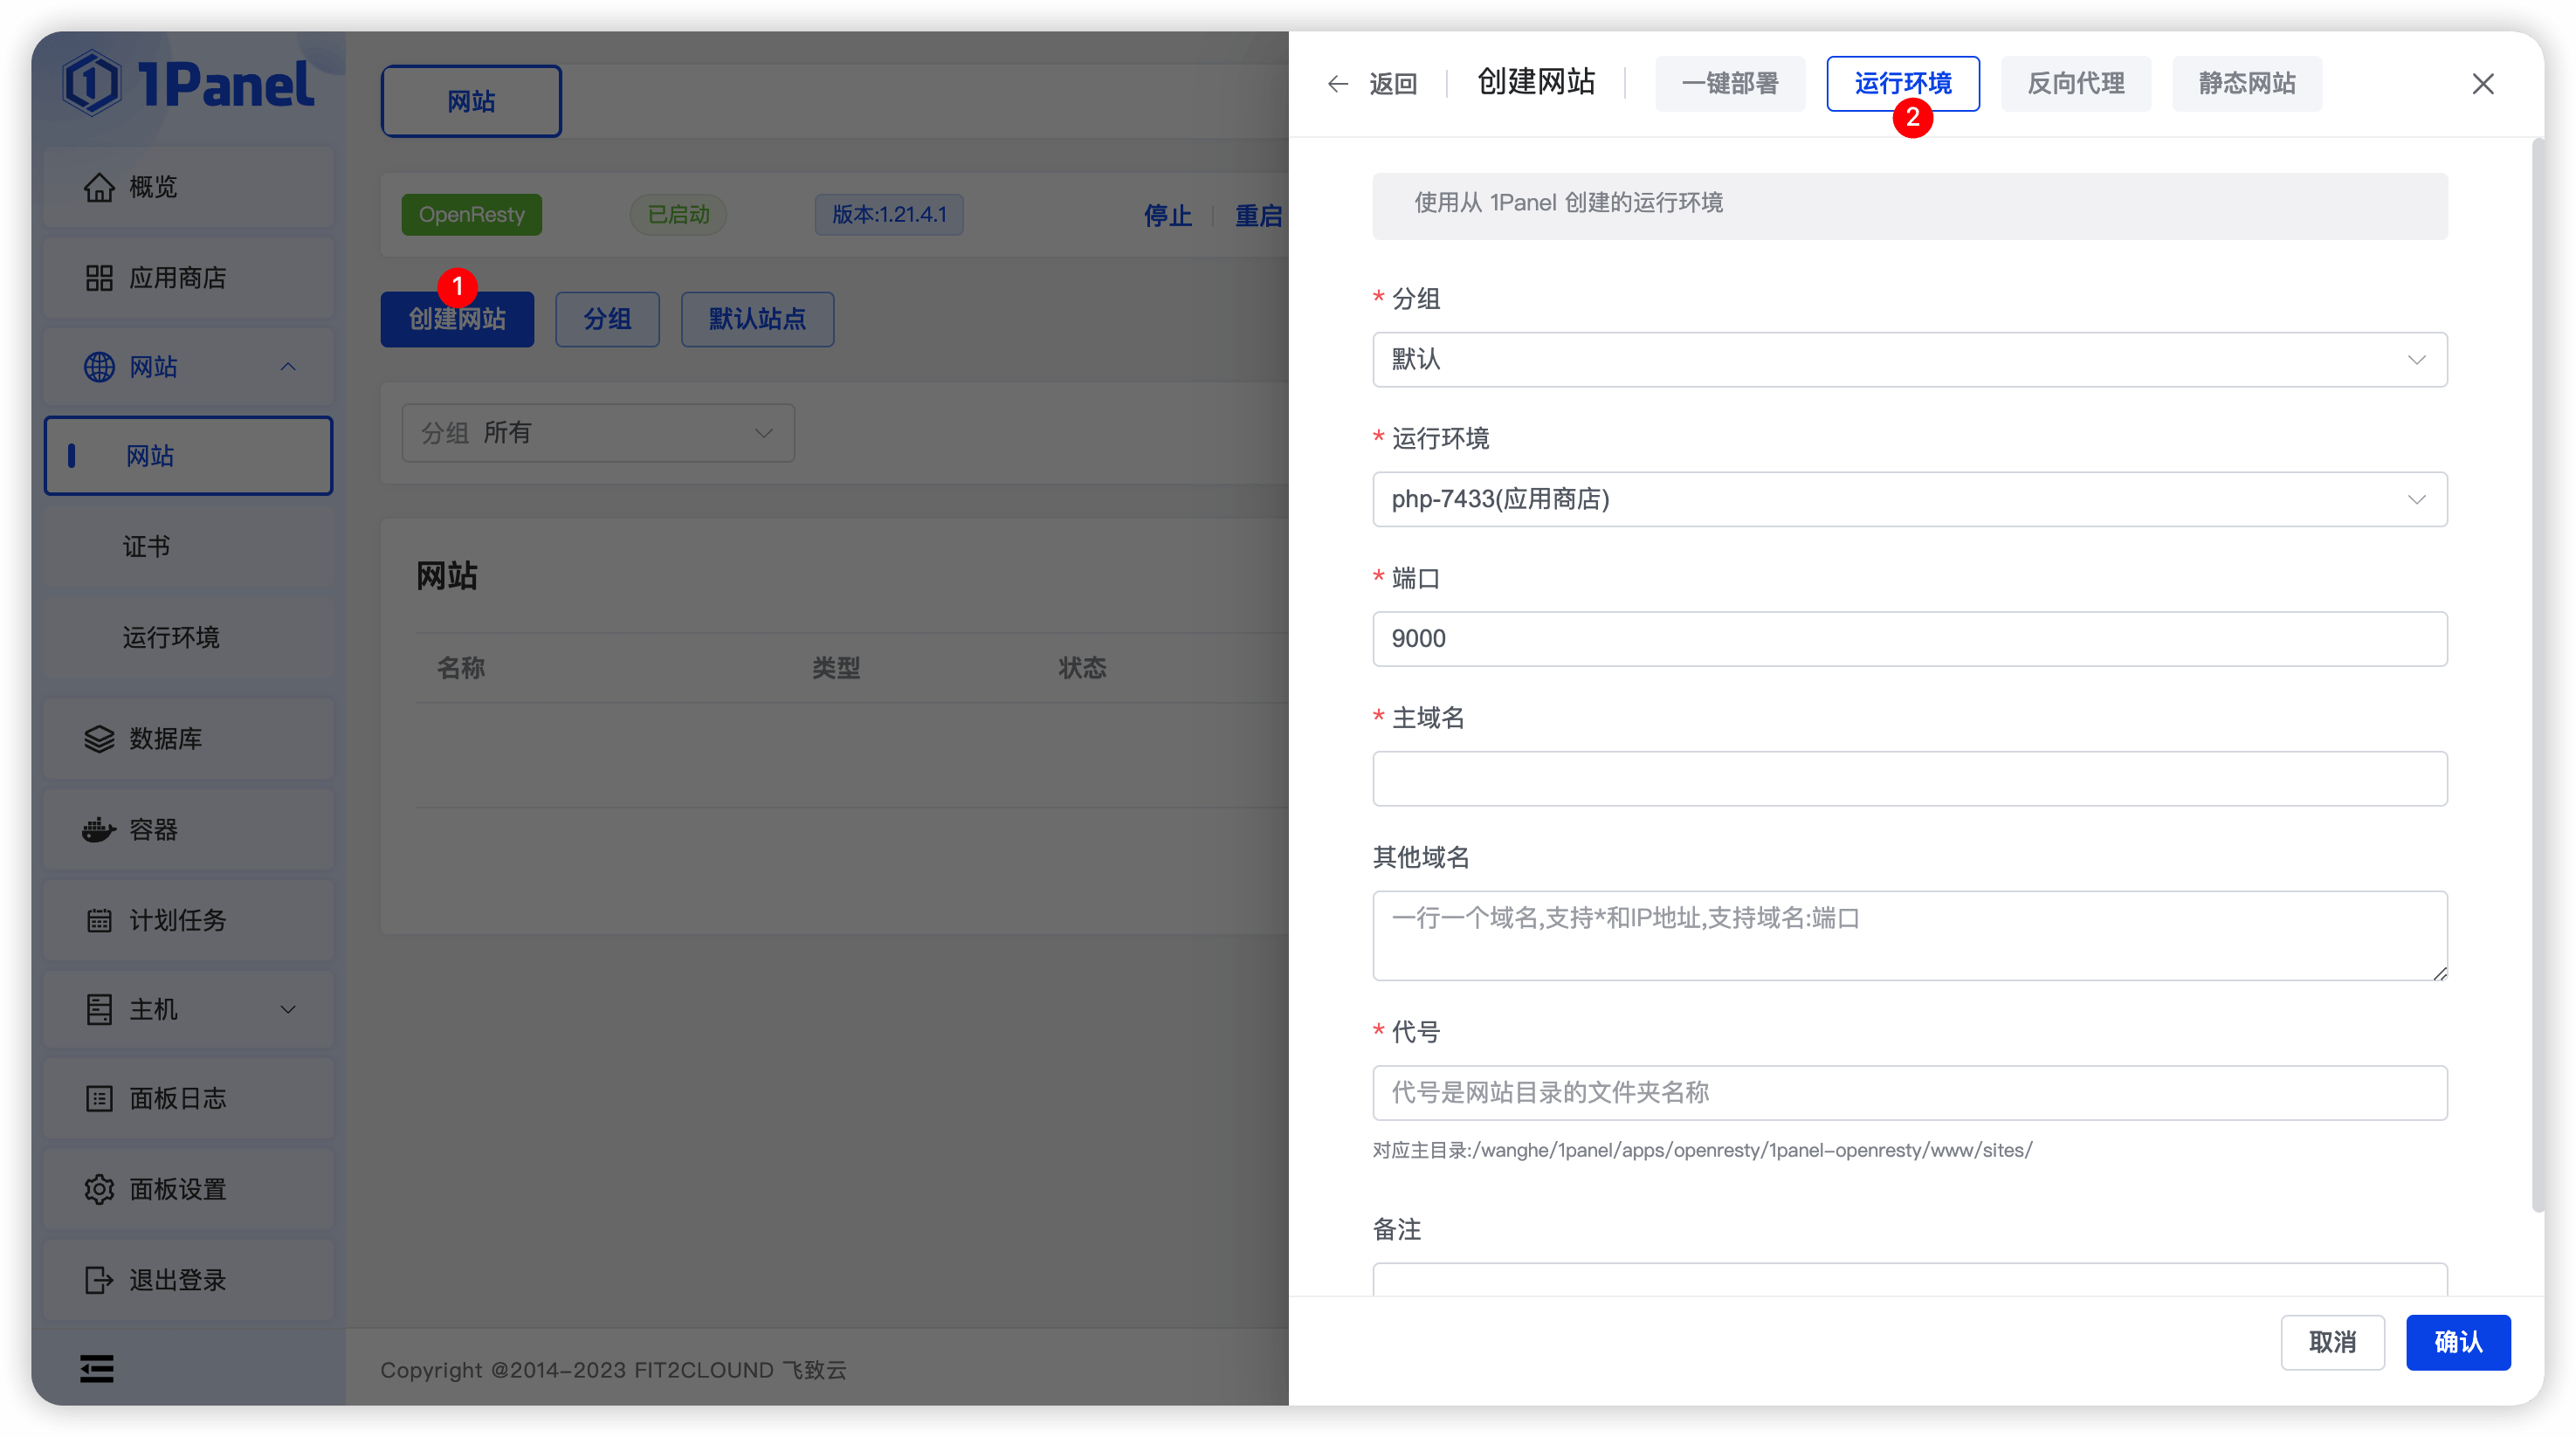Click the sidebar collapse icon
The image size is (2576, 1437).
(x=96, y=1368)
